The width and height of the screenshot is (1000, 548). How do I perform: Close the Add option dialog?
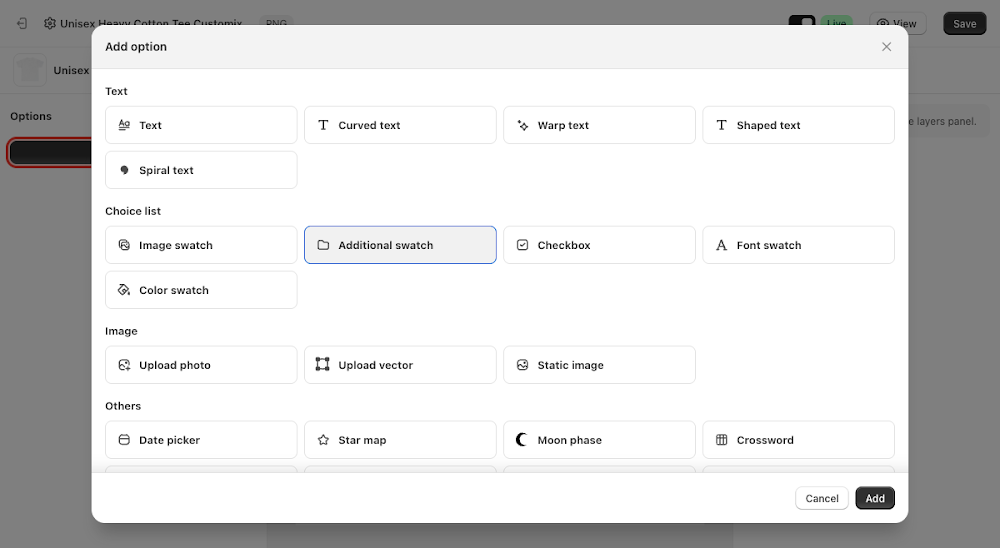point(886,47)
